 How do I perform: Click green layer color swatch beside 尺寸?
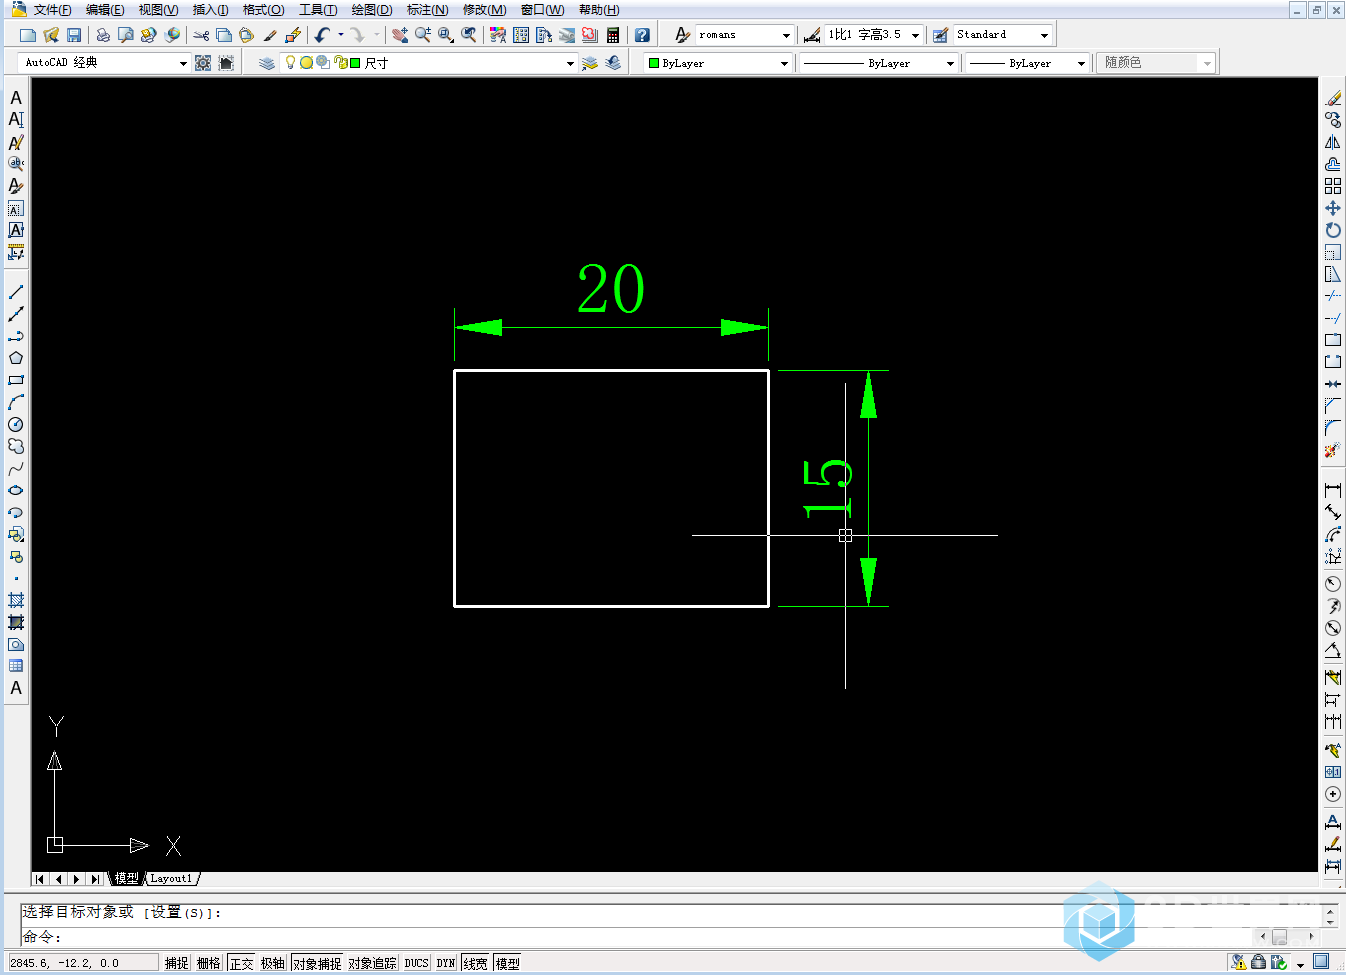pyautogui.click(x=355, y=63)
